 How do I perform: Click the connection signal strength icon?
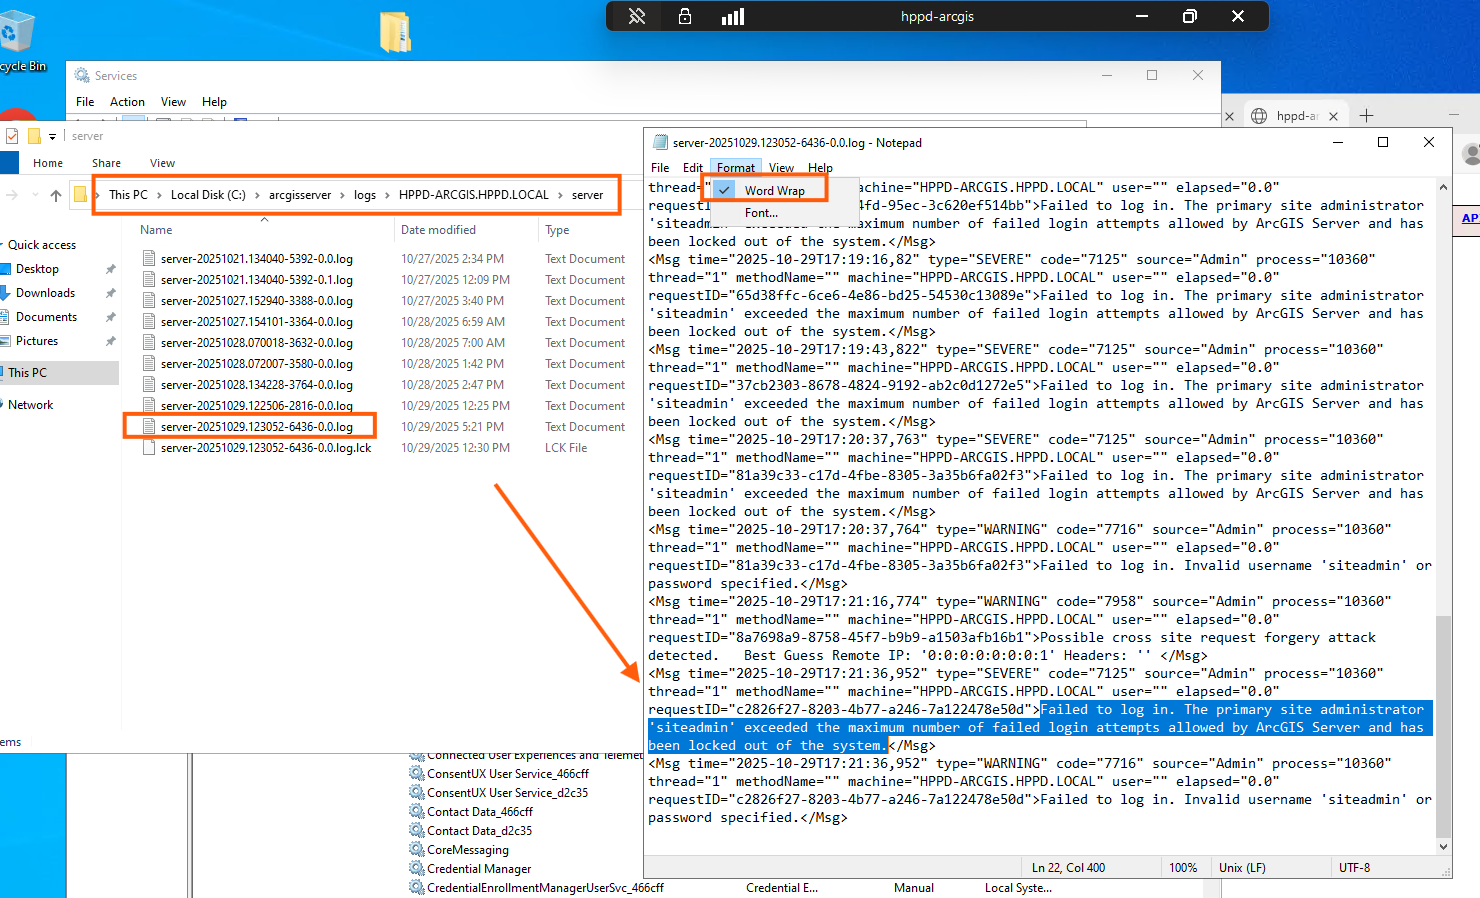pos(733,16)
